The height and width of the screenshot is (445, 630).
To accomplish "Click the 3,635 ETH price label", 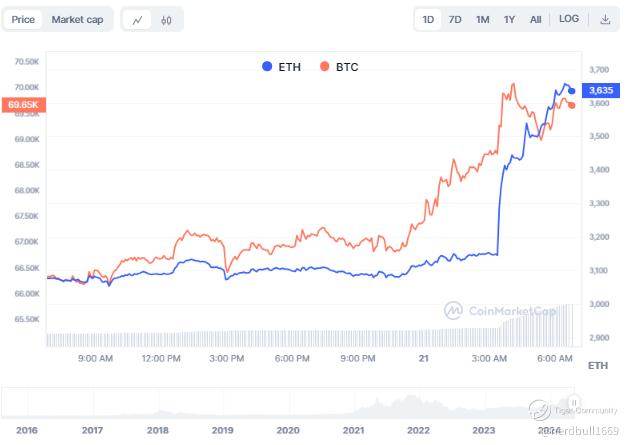I will pyautogui.click(x=601, y=91).
